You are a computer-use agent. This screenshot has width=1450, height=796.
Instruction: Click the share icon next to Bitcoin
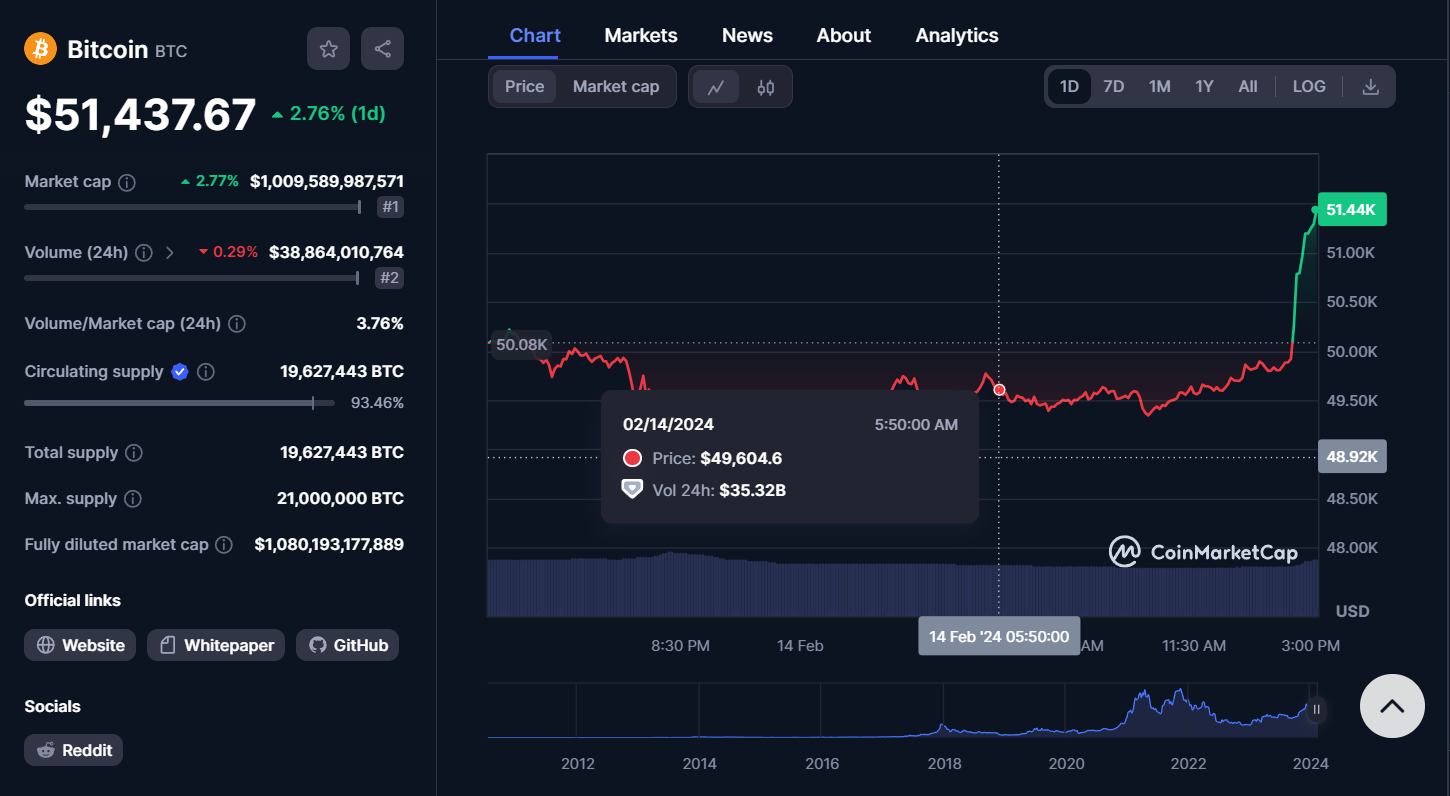pyautogui.click(x=382, y=49)
